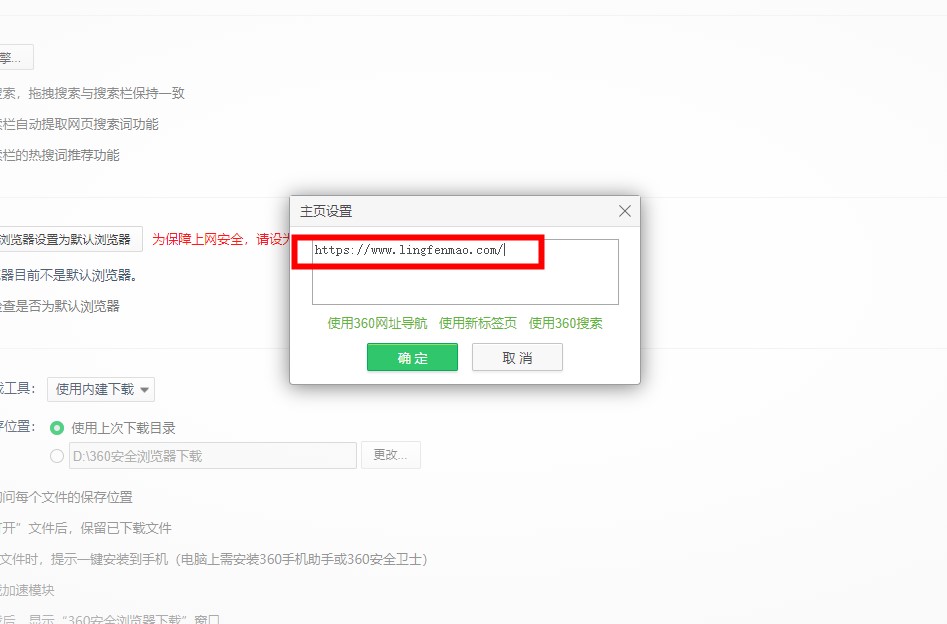Select the custom download path radio button
The height and width of the screenshot is (624, 947).
[x=57, y=456]
